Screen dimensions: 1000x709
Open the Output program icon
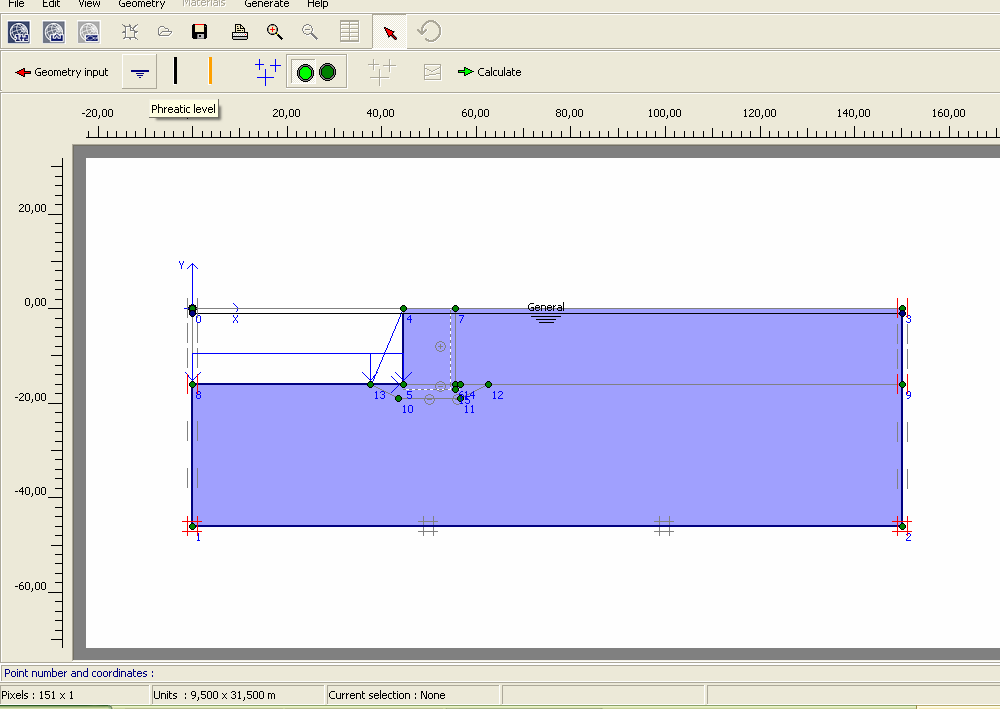coord(54,32)
